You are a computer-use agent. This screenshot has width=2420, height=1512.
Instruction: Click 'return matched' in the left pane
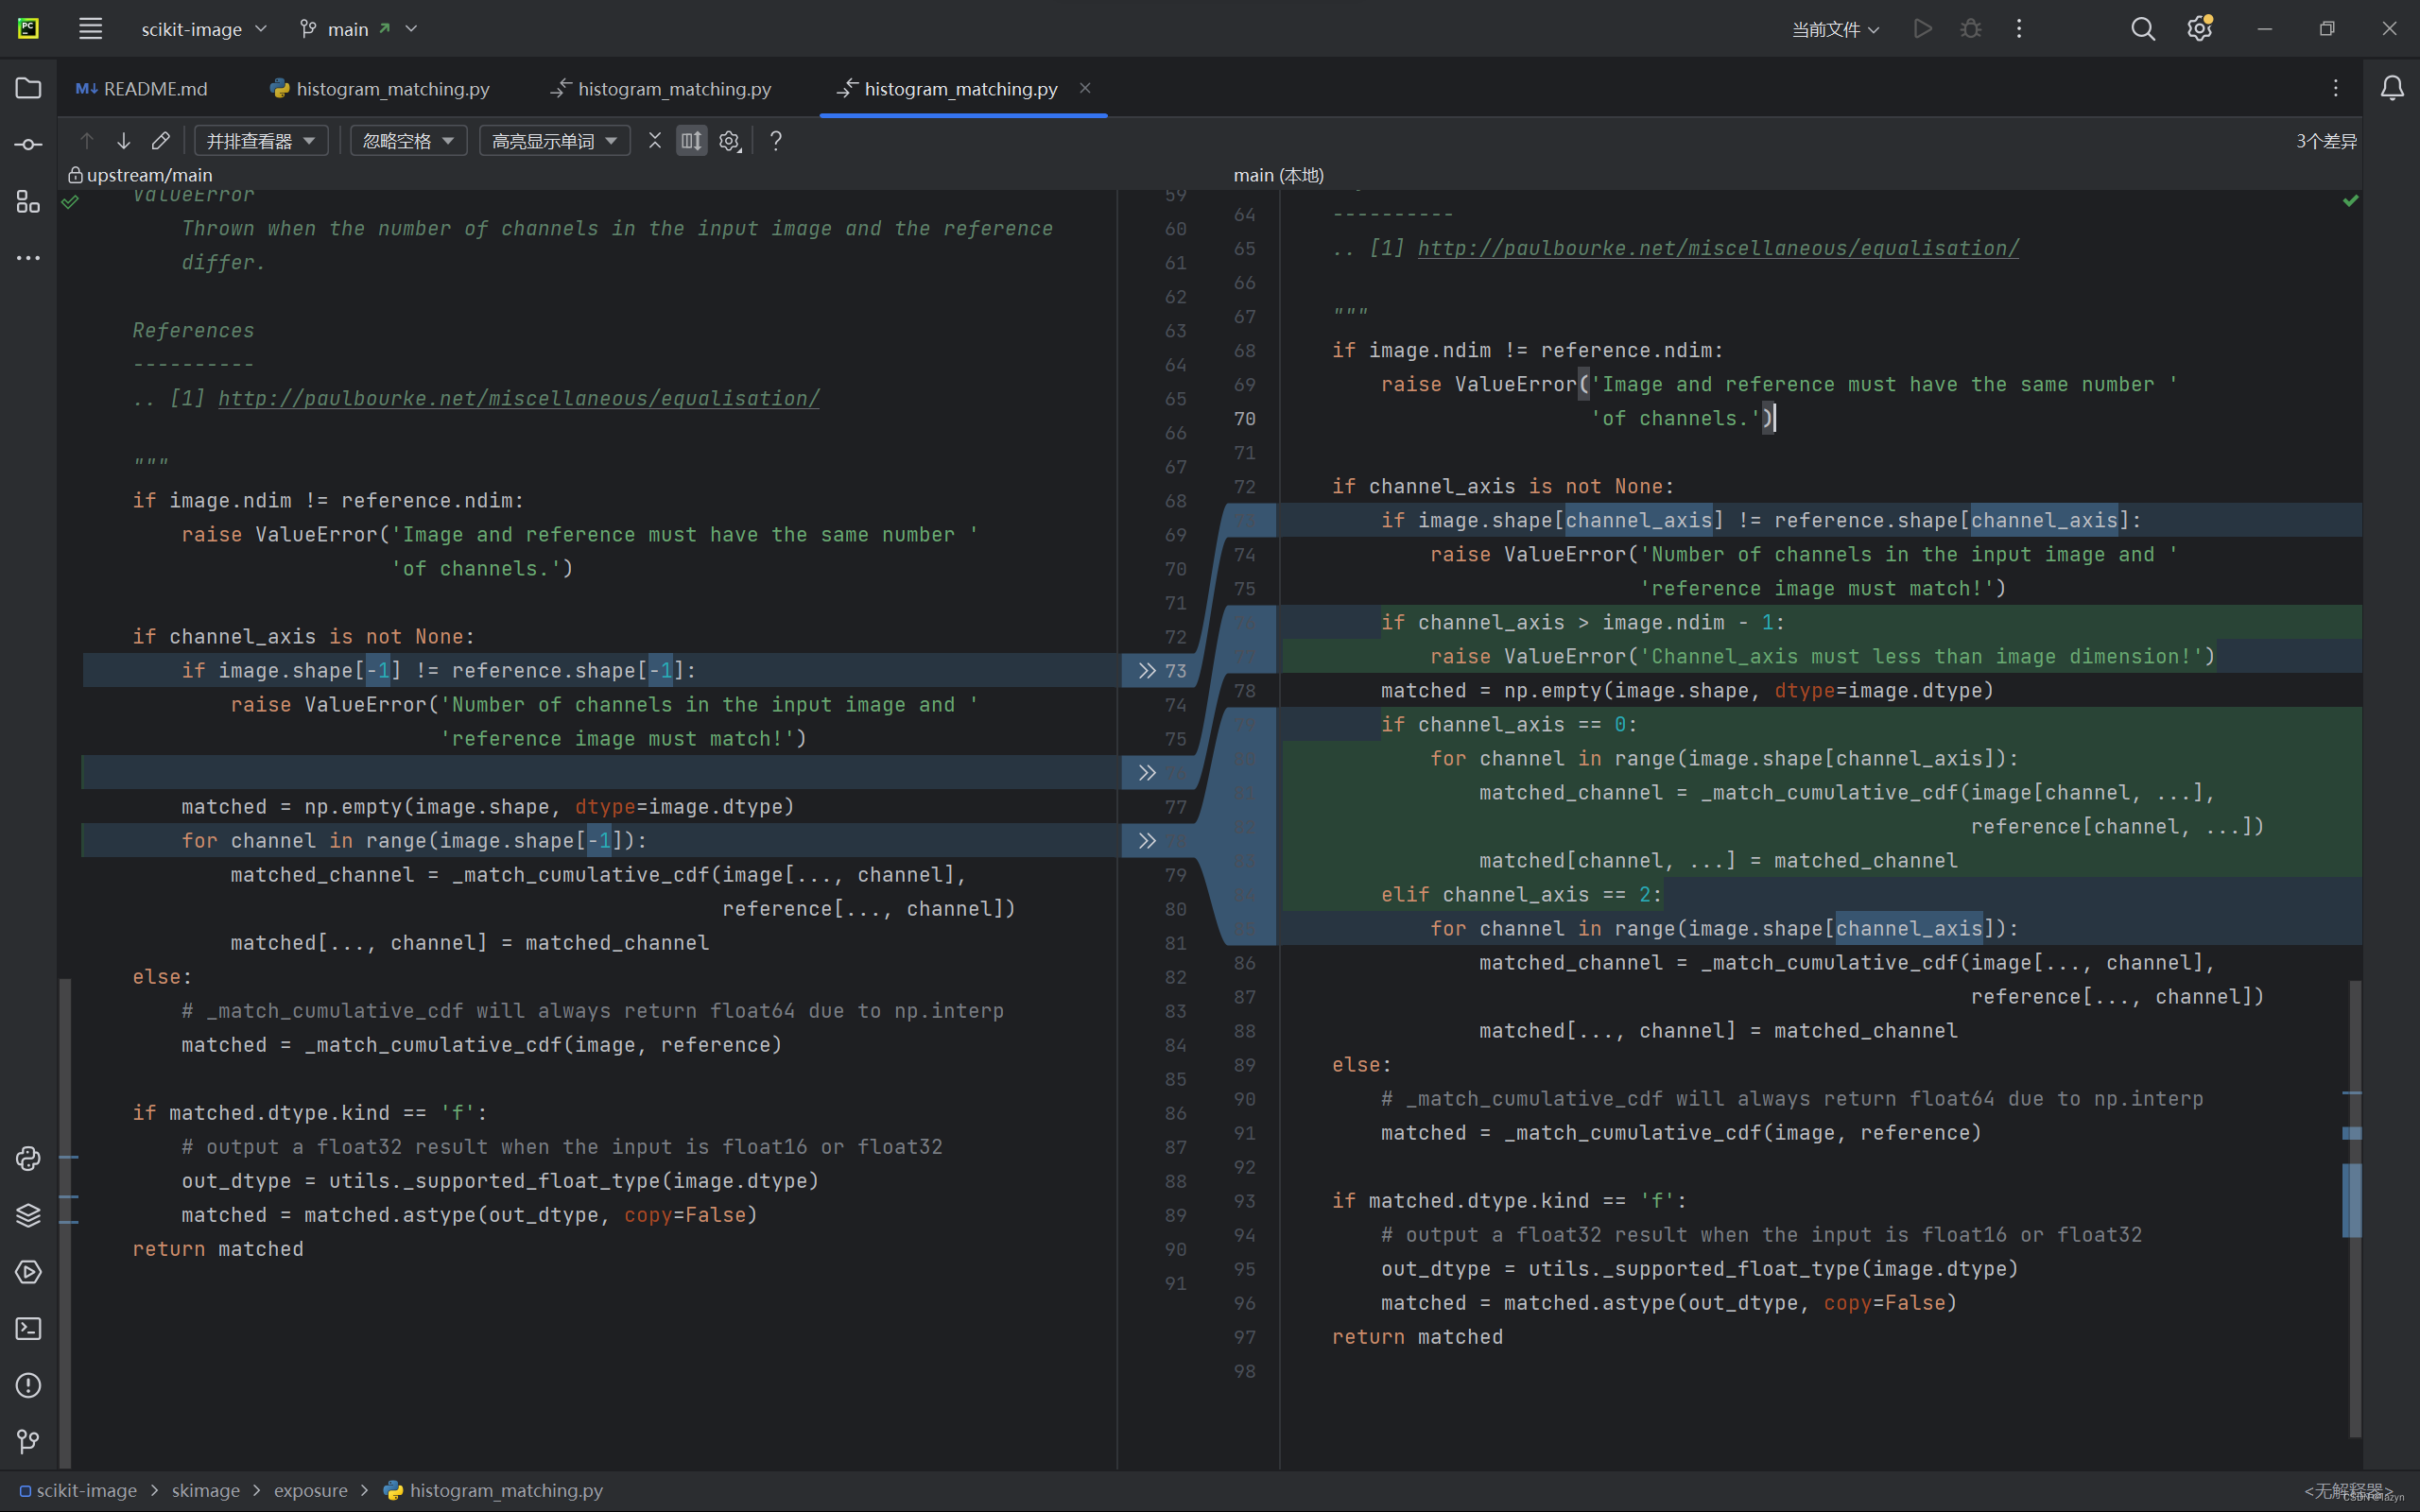218,1249
